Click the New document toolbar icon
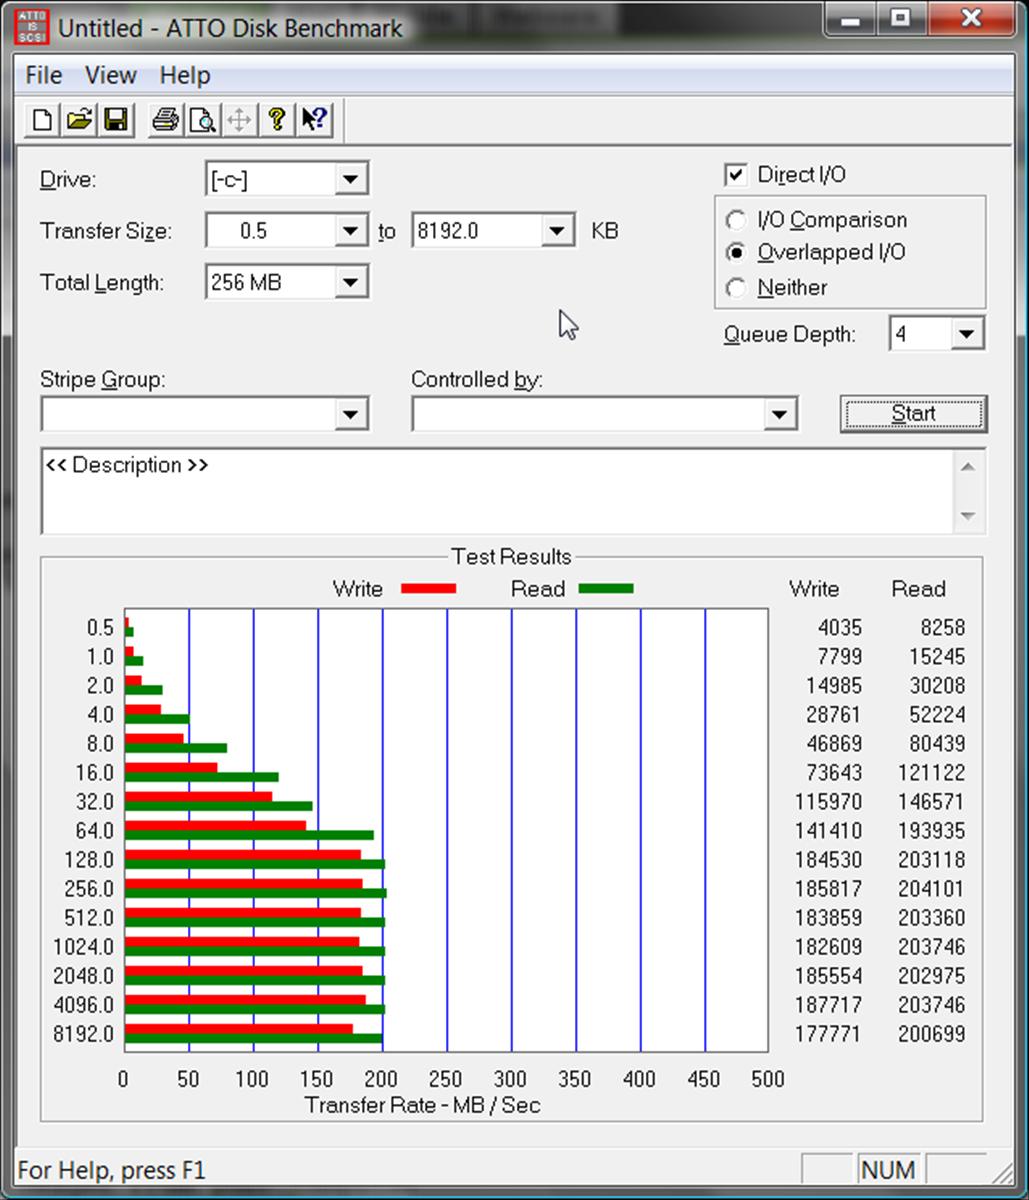Viewport: 1029px width, 1200px height. (42, 121)
